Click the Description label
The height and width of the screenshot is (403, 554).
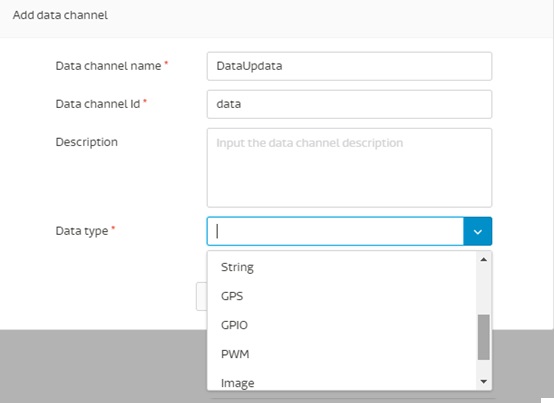point(87,142)
